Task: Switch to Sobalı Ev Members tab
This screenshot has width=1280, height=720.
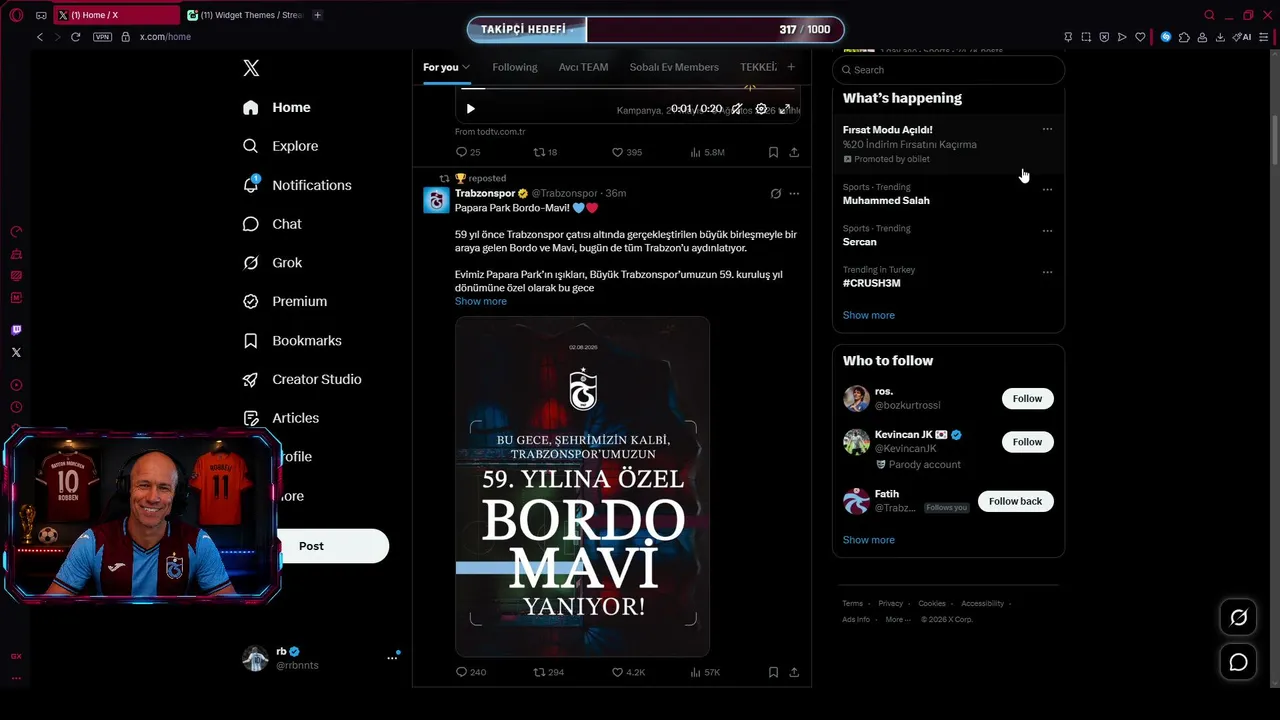Action: (674, 67)
